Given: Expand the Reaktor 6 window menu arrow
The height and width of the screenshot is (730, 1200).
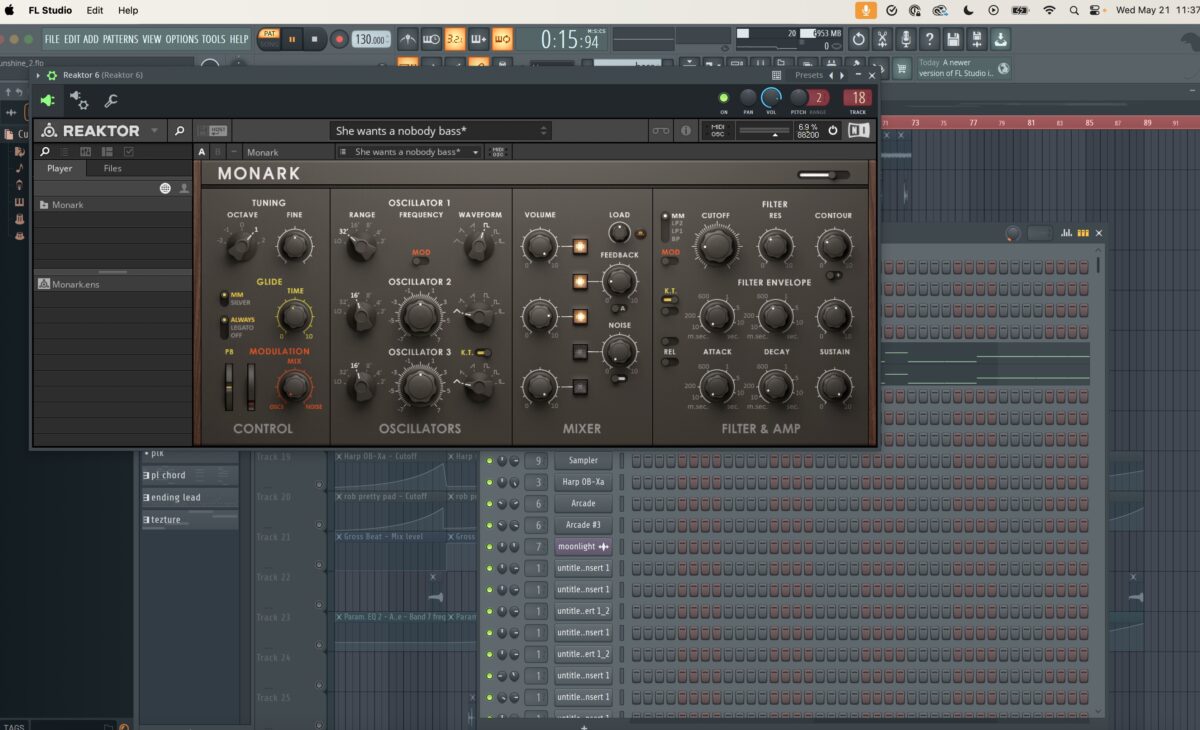Looking at the screenshot, I should pos(39,75).
